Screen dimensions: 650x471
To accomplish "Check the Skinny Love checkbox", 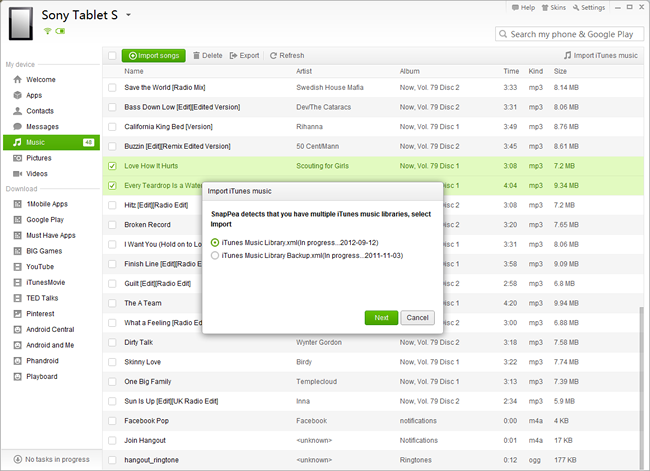I will click(112, 362).
